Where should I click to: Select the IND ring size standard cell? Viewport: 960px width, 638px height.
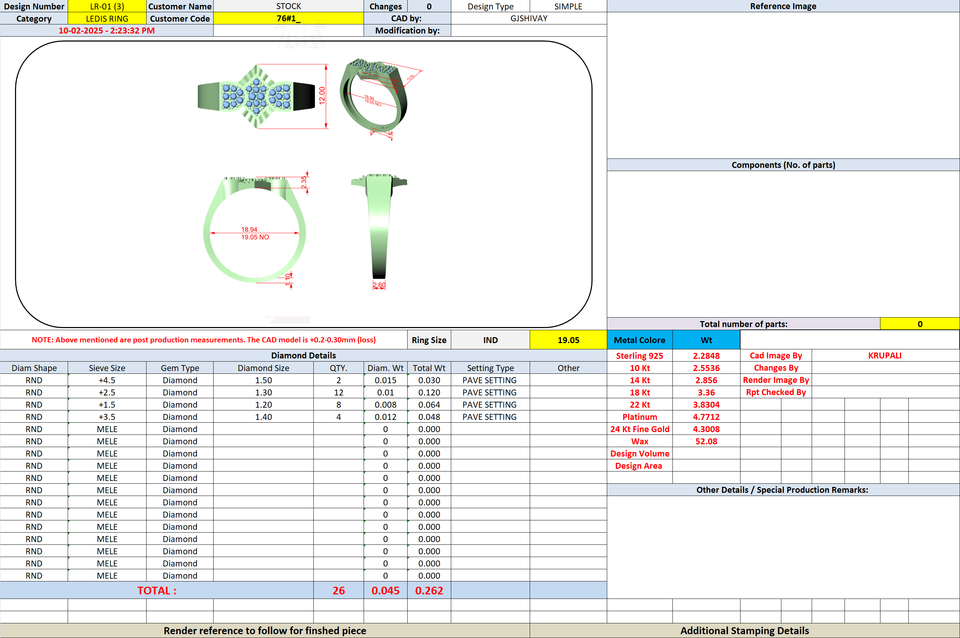click(x=490, y=340)
